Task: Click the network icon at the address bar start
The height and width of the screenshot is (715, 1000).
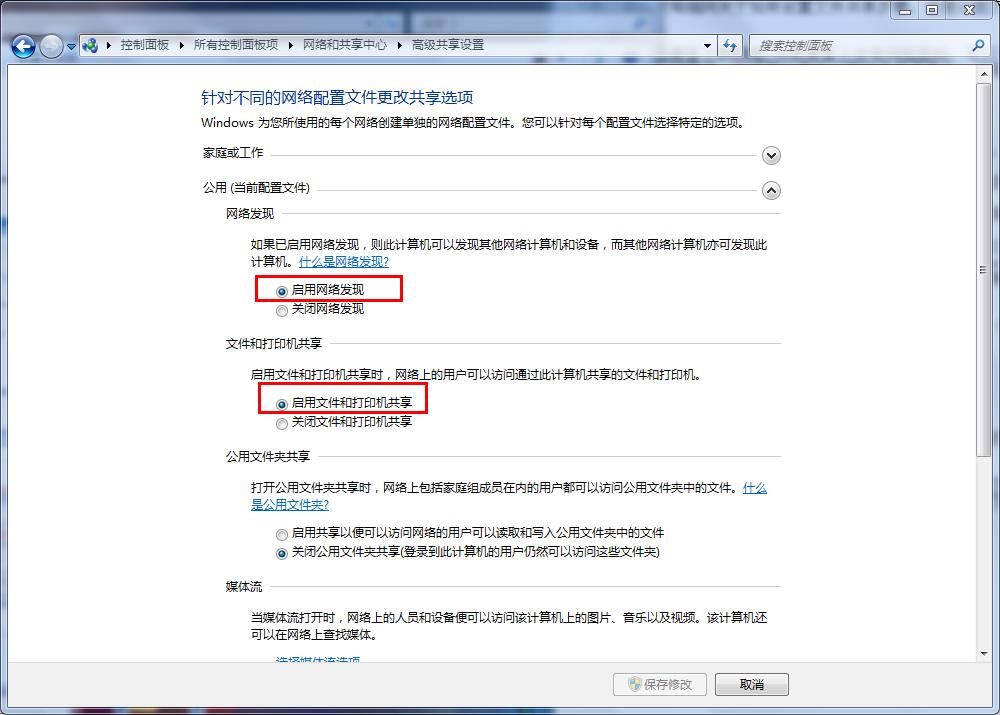Action: 90,45
